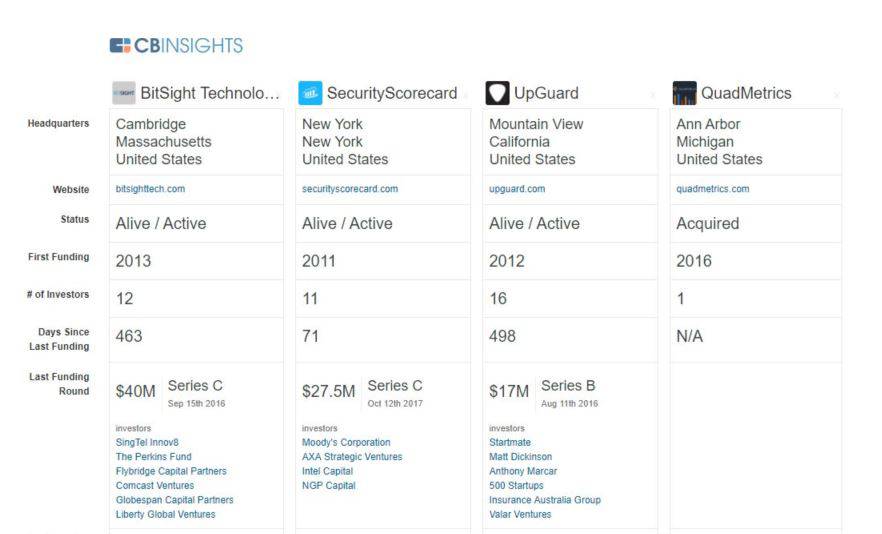View the Startmate investor profile
The height and width of the screenshot is (534, 882).
pyautogui.click(x=510, y=442)
